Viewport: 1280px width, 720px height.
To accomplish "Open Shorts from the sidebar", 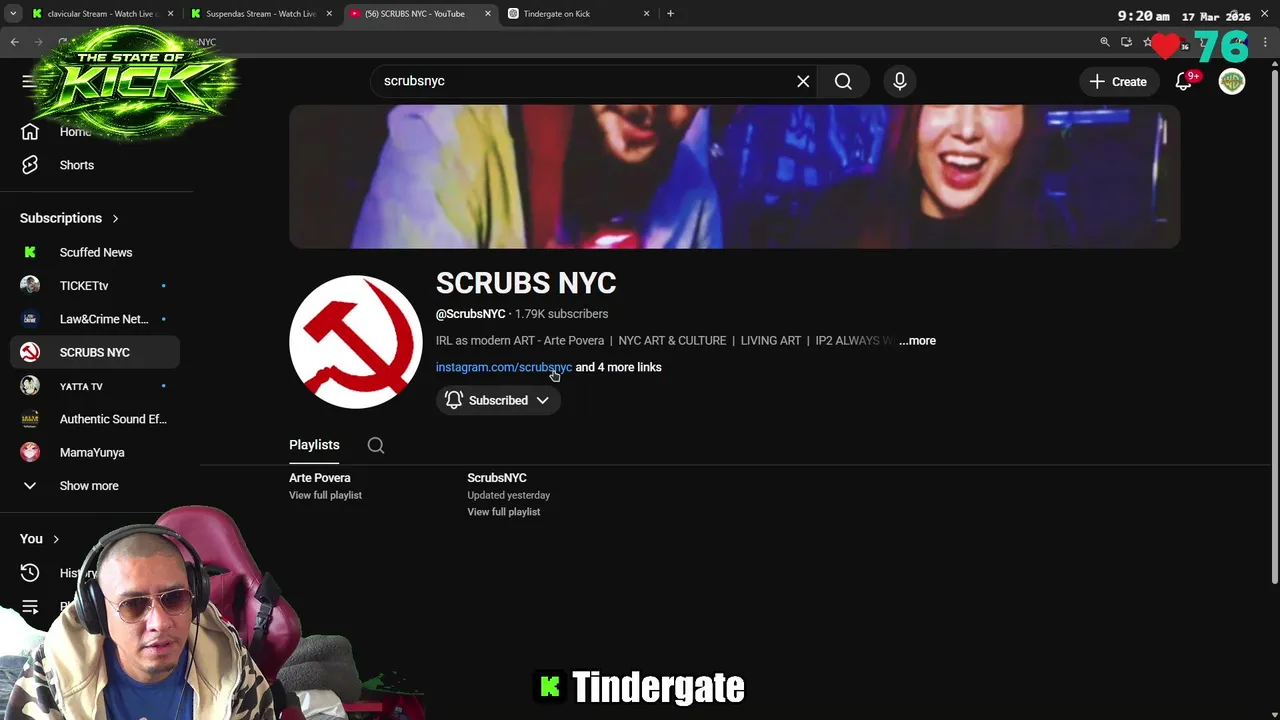I will point(95,165).
